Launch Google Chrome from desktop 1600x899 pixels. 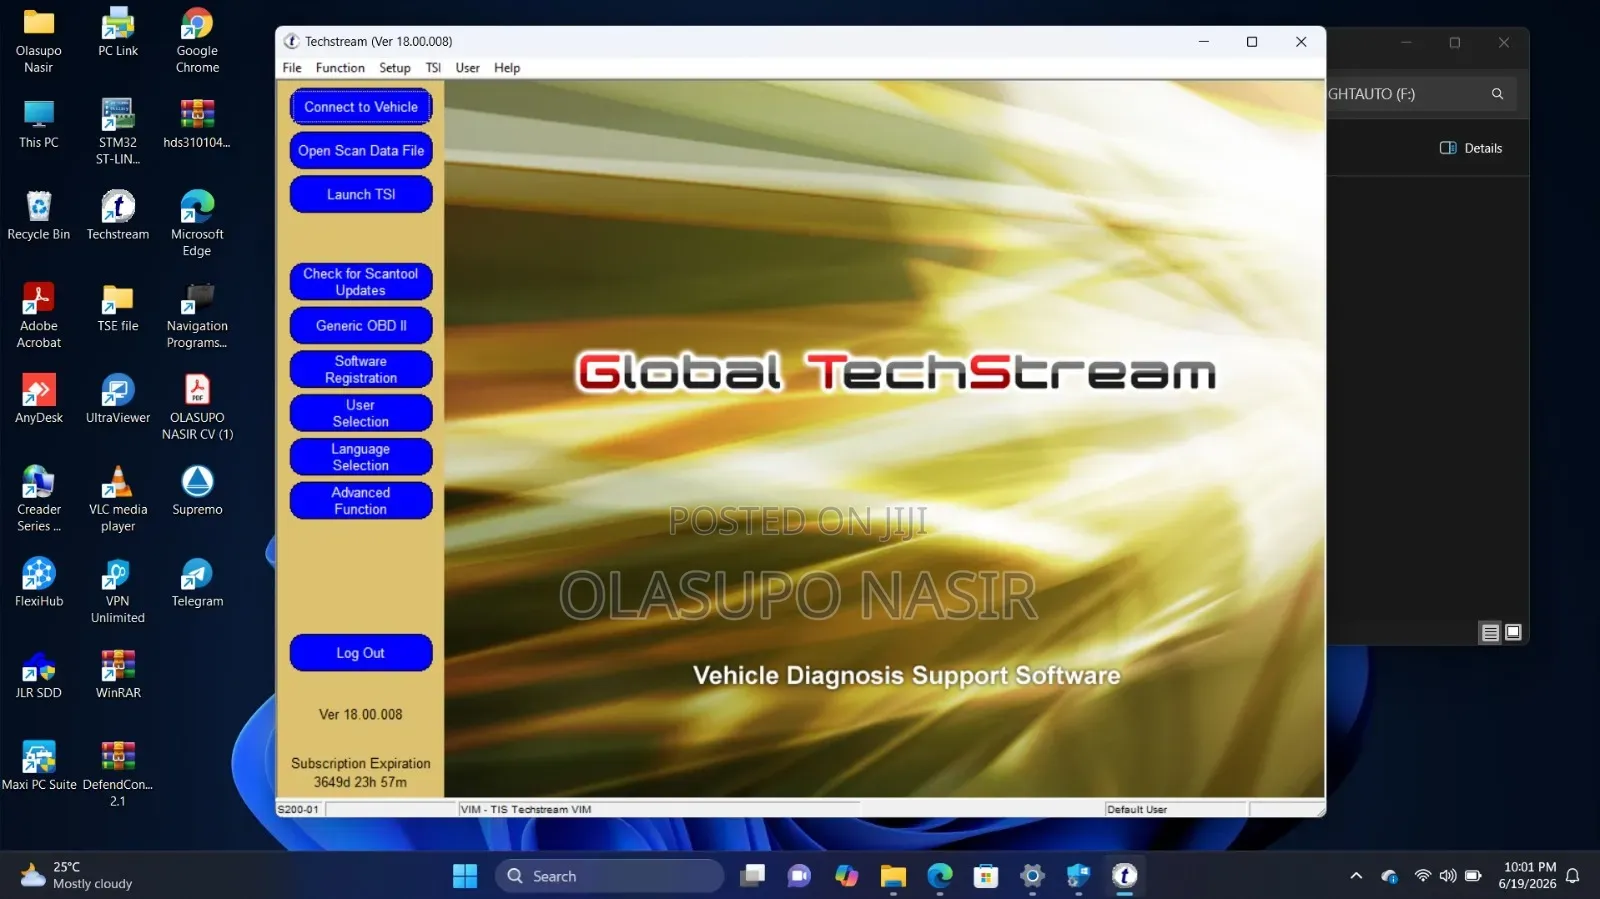pos(197,40)
